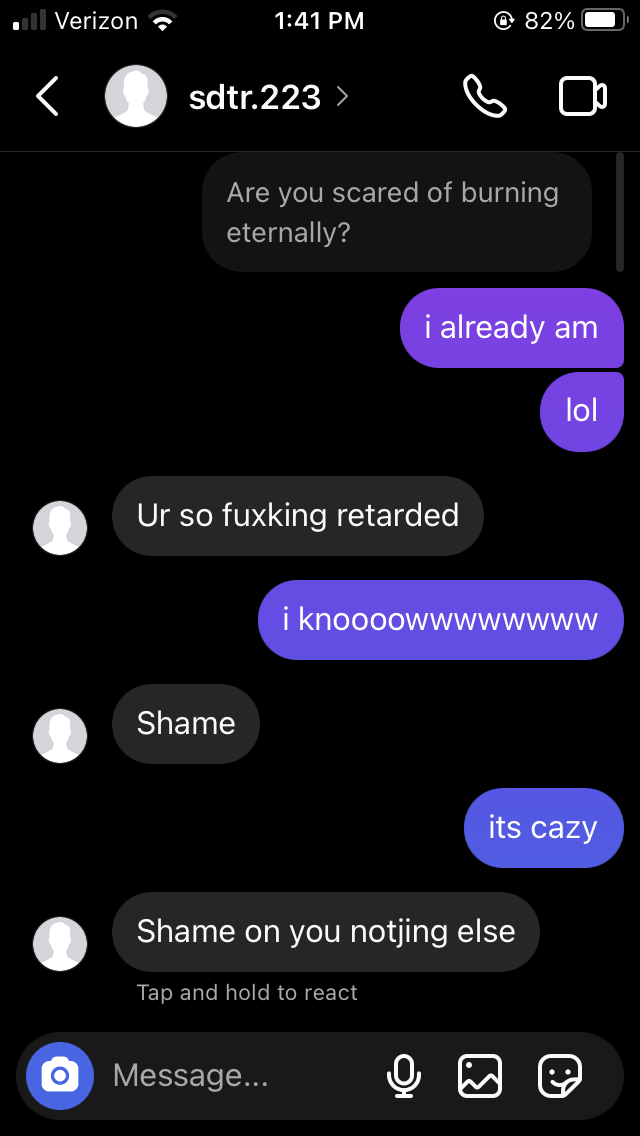This screenshot has width=640, height=1136.
Task: Open the sticker picker icon
Action: coord(560,1076)
